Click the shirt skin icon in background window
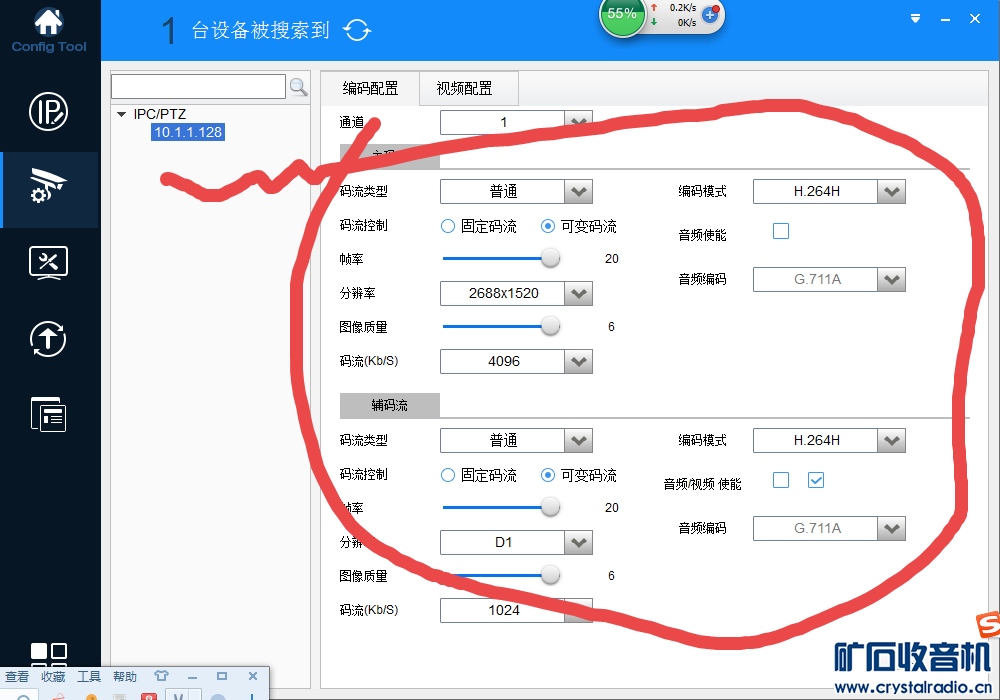Screen dimensions: 1000x700 [x=161, y=676]
